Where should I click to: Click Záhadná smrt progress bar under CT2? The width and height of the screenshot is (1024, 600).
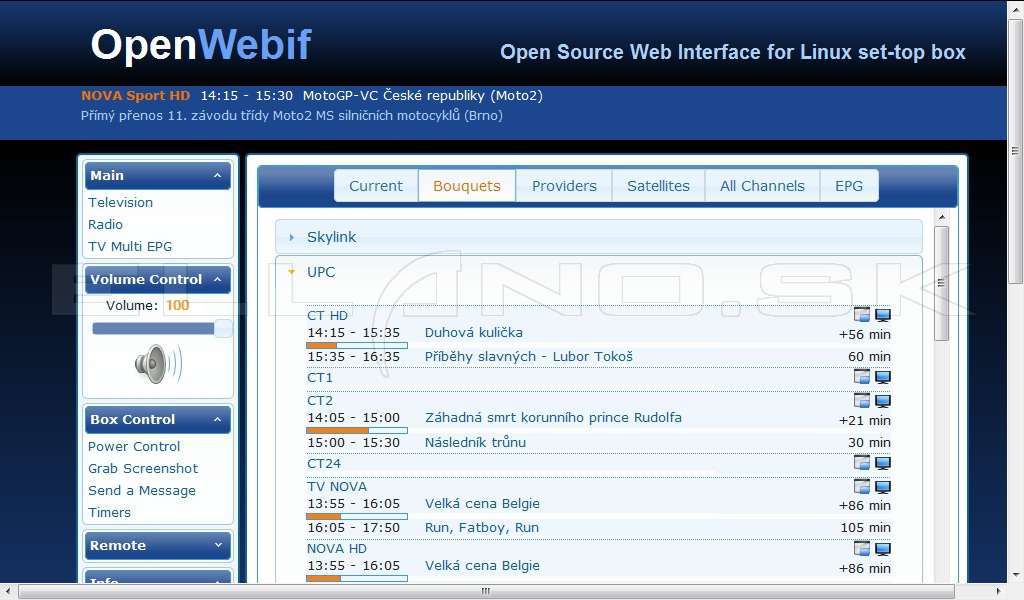(357, 430)
